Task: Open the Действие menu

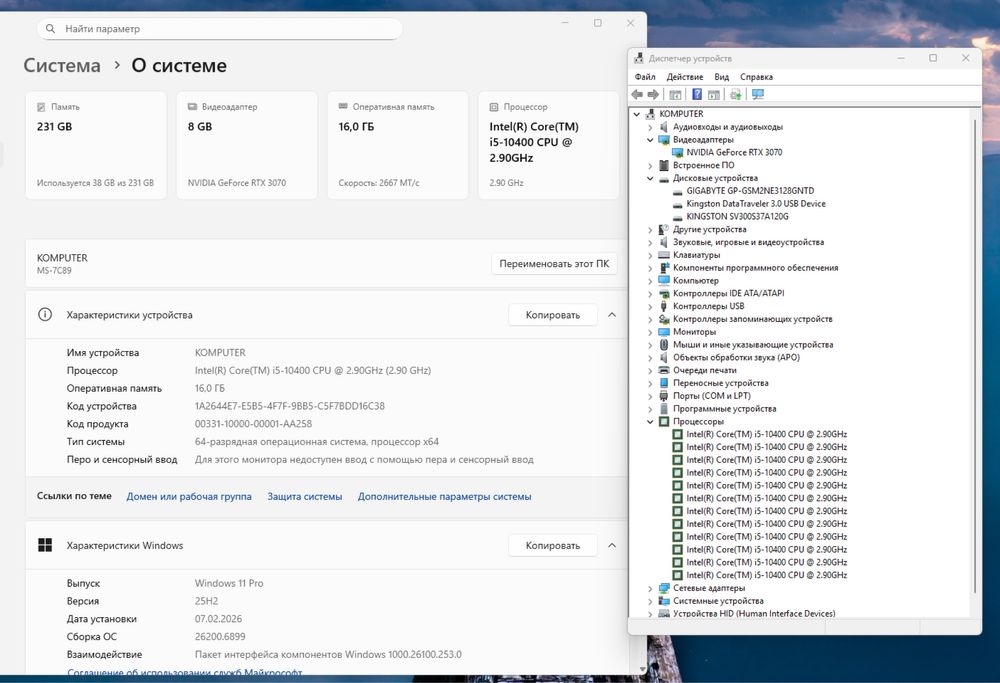Action: 684,77
